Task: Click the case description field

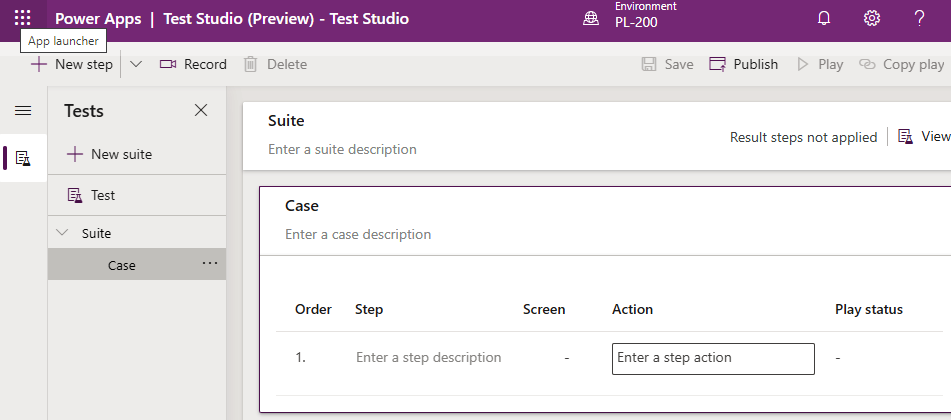Action: (x=358, y=234)
